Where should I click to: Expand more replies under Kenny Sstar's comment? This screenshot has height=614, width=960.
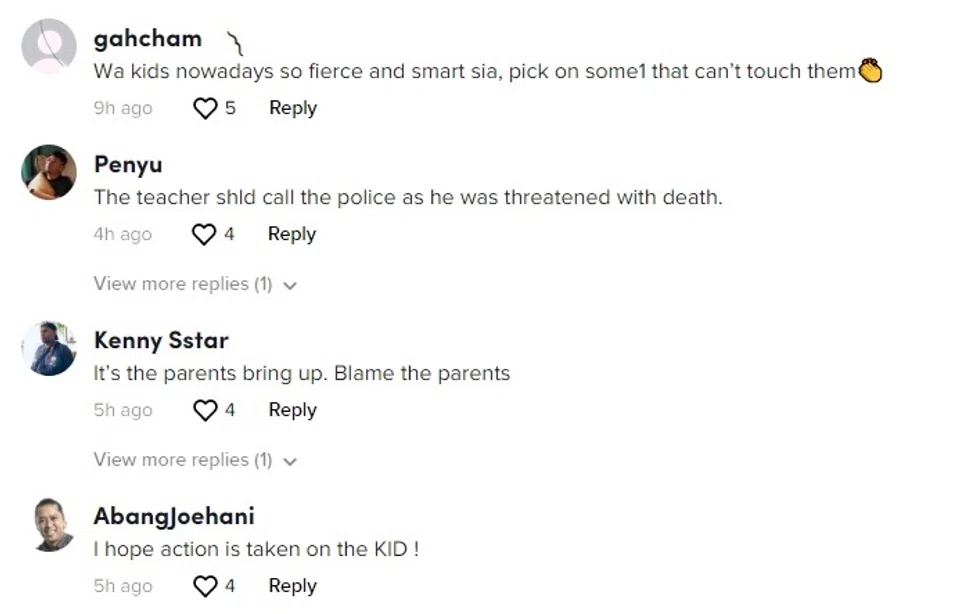pyautogui.click(x=183, y=460)
